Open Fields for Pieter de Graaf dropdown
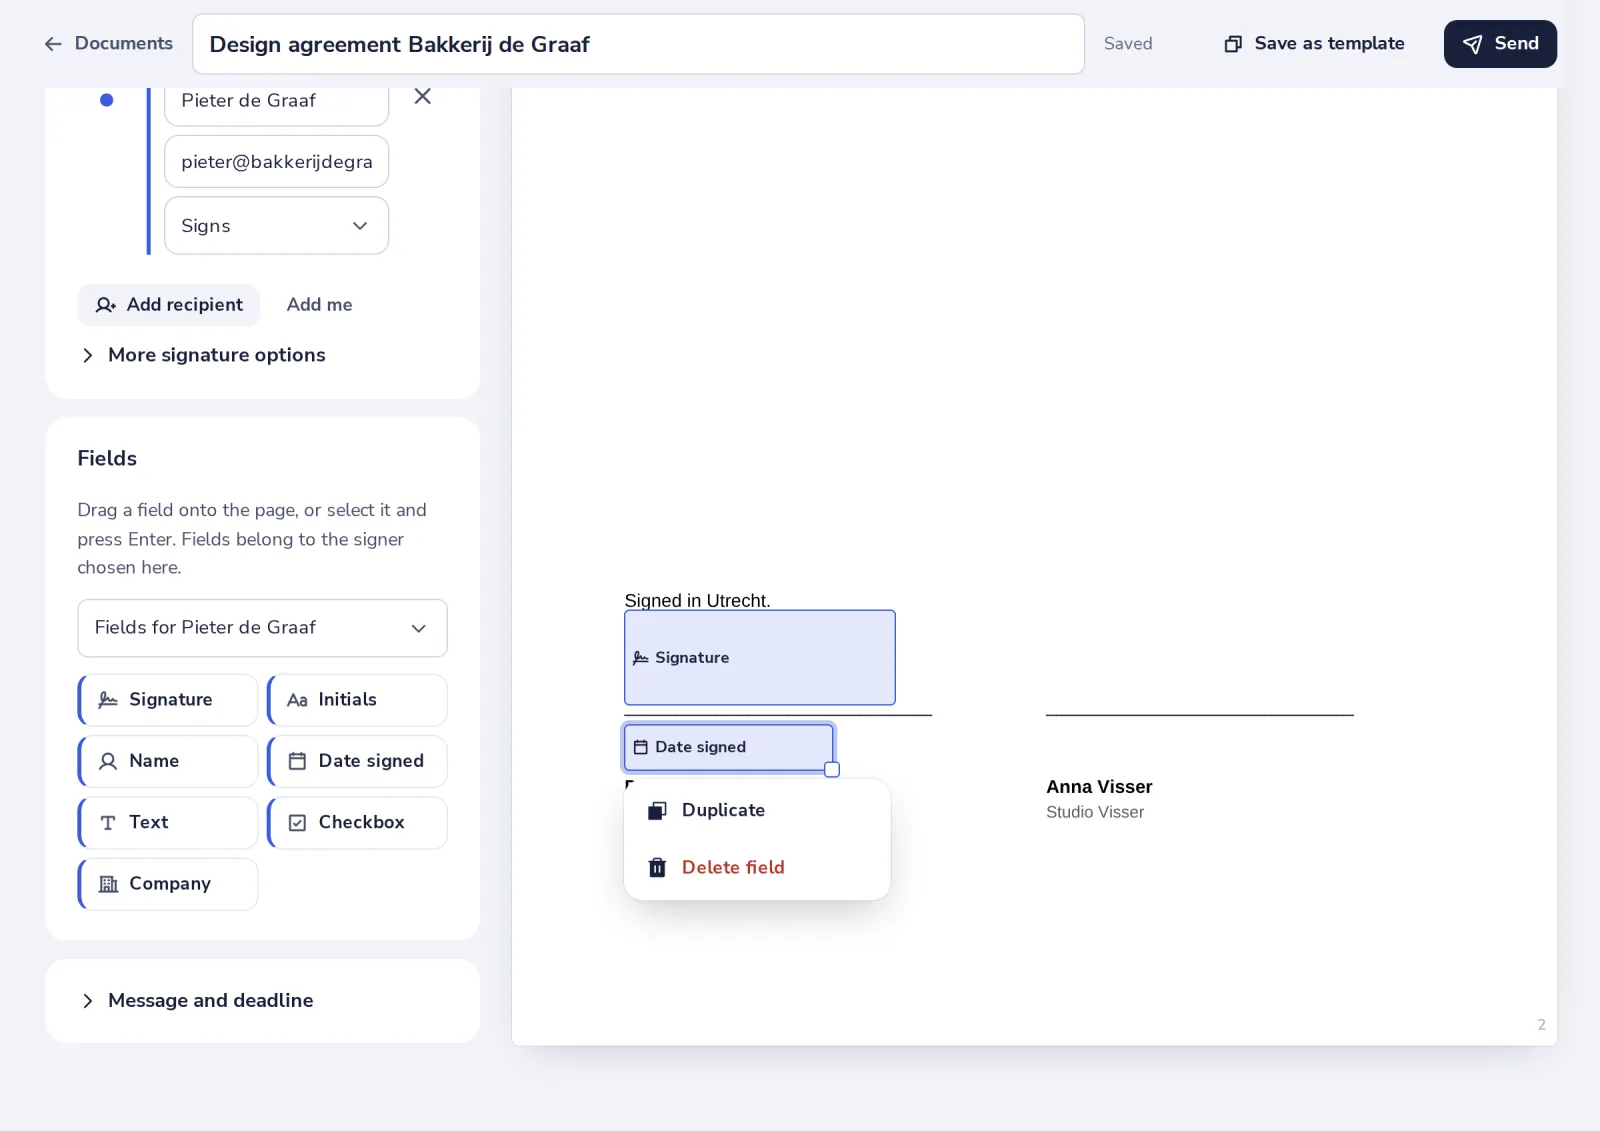Image resolution: width=1600 pixels, height=1131 pixels. pyautogui.click(x=262, y=628)
